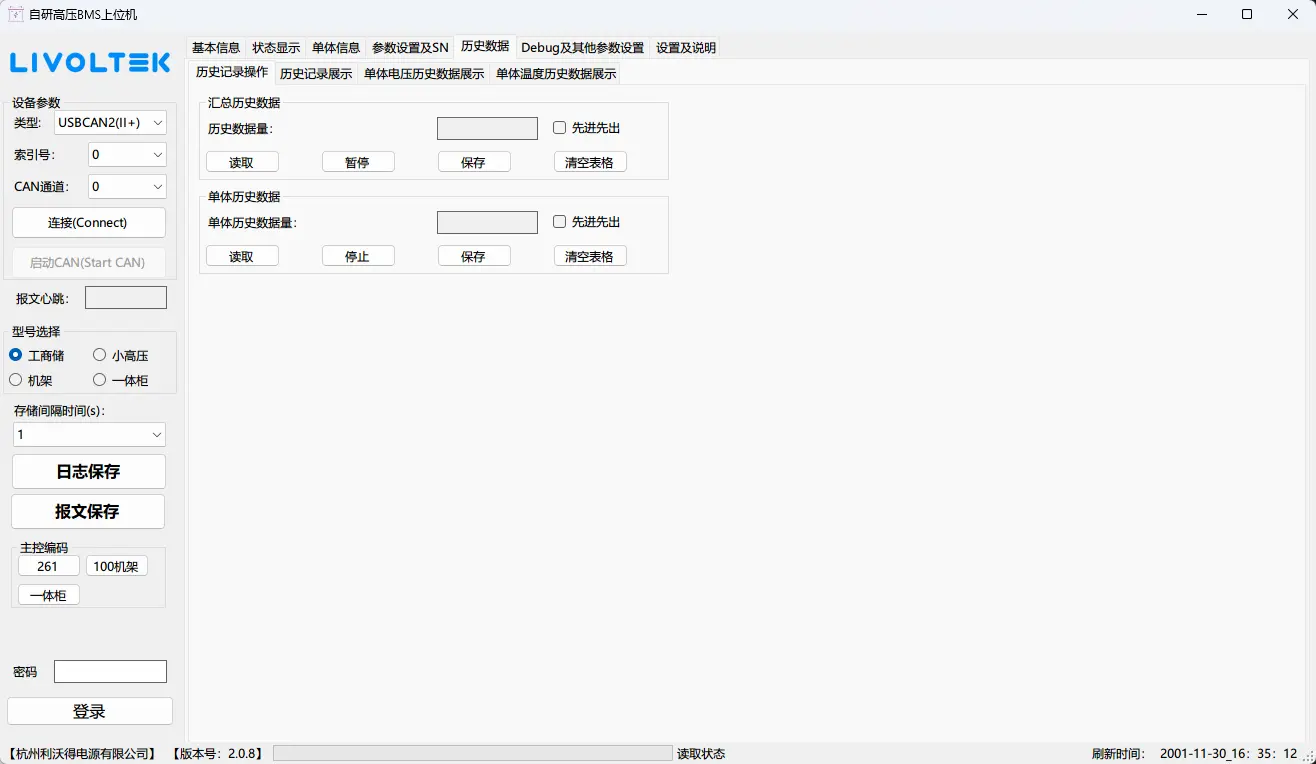Viewport: 1316px width, 764px height.
Task: Switch to the 基本信息 tab
Action: (216, 48)
